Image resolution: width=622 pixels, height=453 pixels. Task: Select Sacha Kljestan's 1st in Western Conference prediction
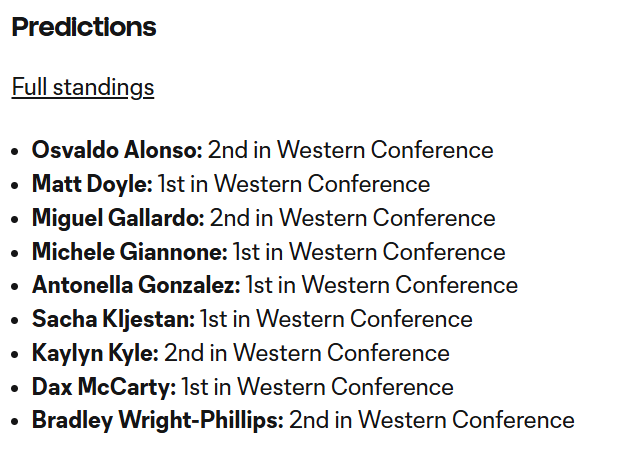pos(337,320)
